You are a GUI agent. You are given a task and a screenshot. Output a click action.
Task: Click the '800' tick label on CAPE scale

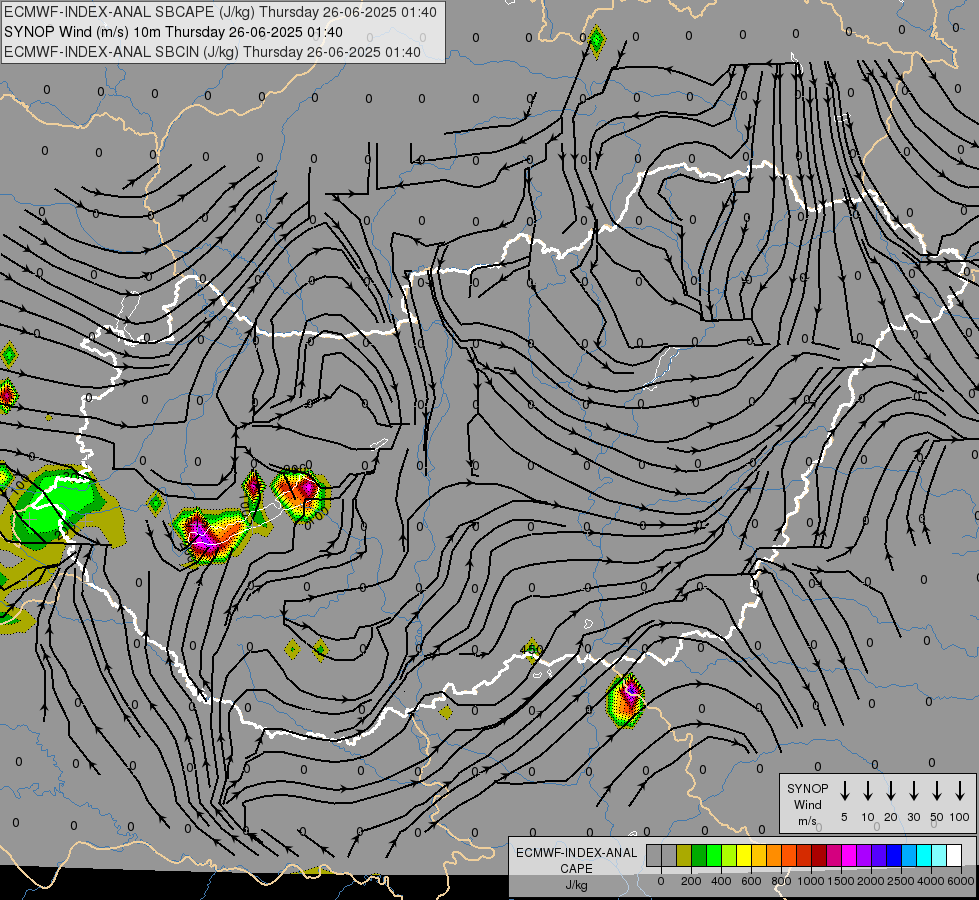point(781,881)
